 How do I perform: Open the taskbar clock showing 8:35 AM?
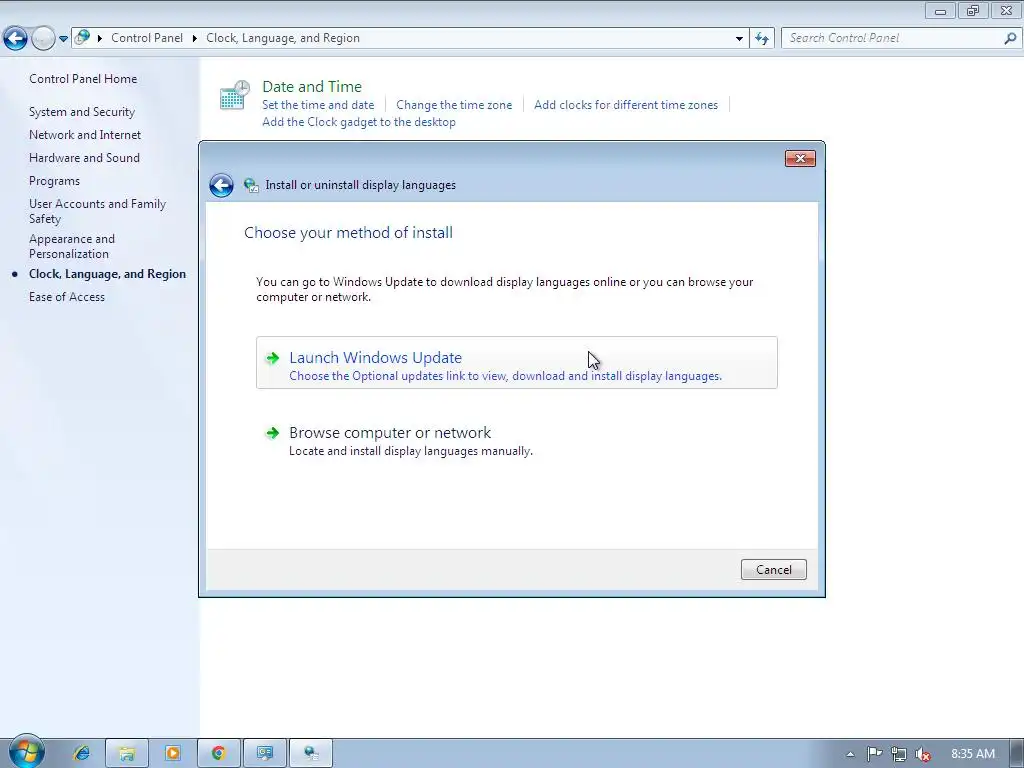click(x=972, y=754)
